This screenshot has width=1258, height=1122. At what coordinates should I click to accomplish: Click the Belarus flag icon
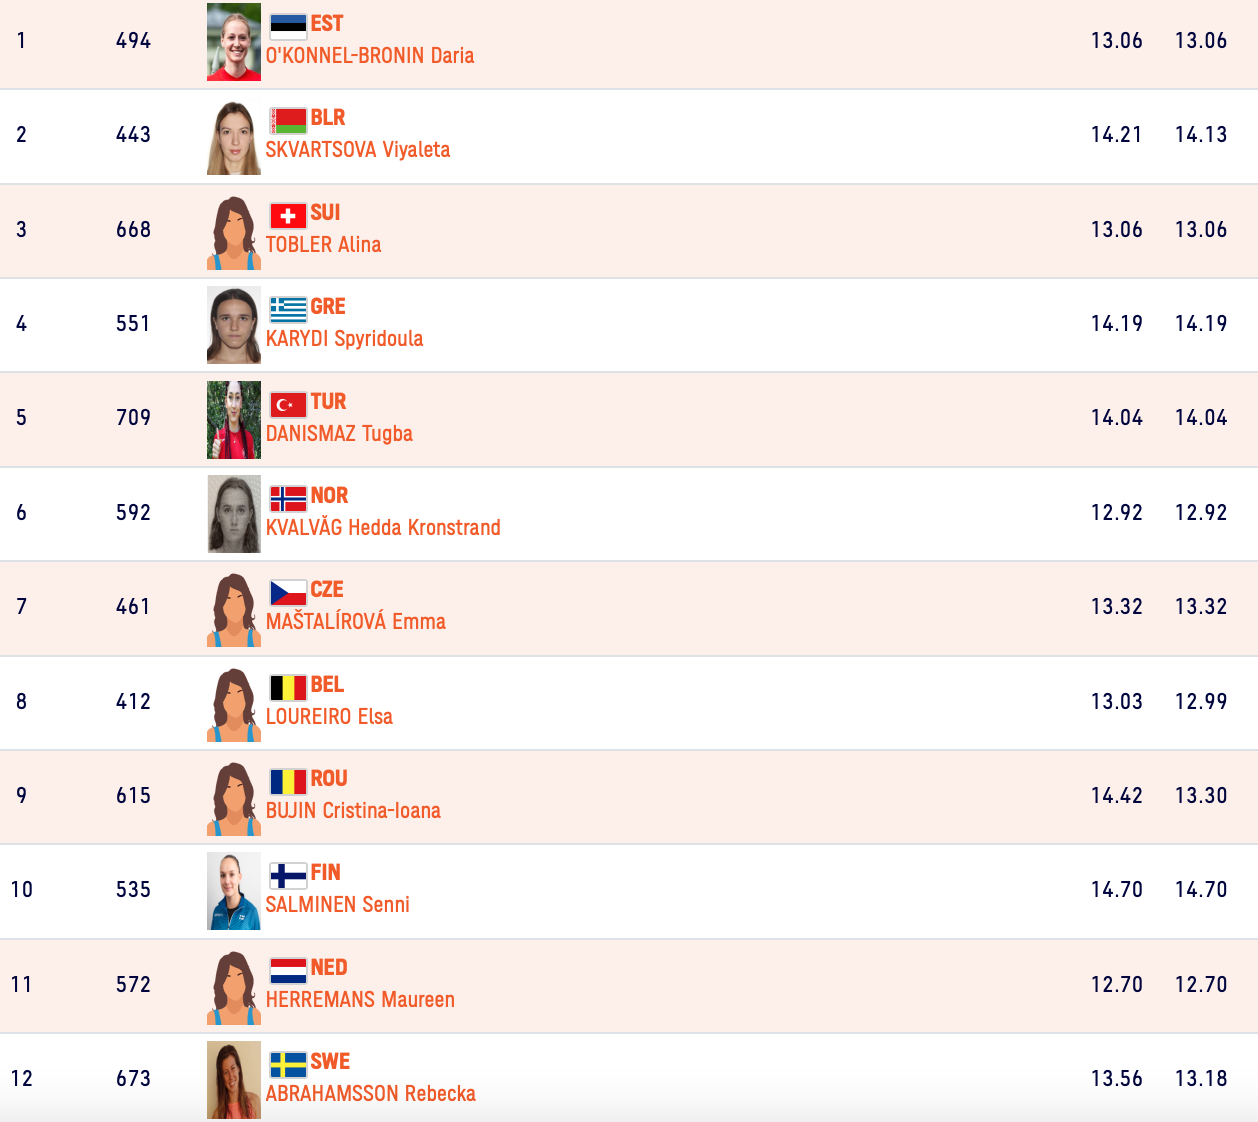288,120
